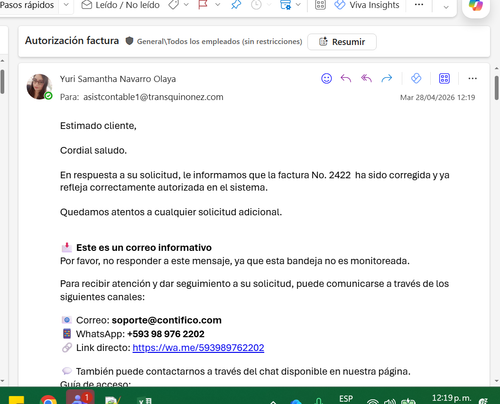The image size is (500, 404).
Task: Expand the ribbon with the chevron arrow
Action: [446, 7]
